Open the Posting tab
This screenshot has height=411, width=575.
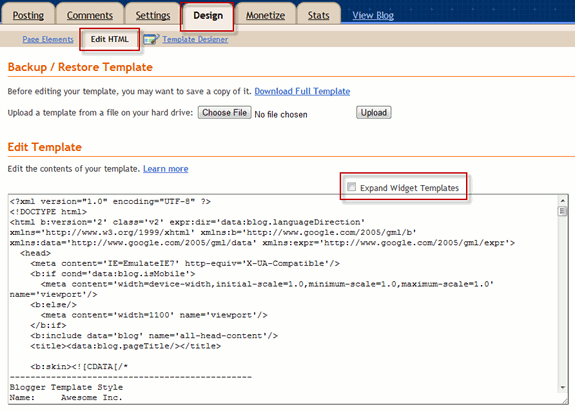[x=28, y=15]
